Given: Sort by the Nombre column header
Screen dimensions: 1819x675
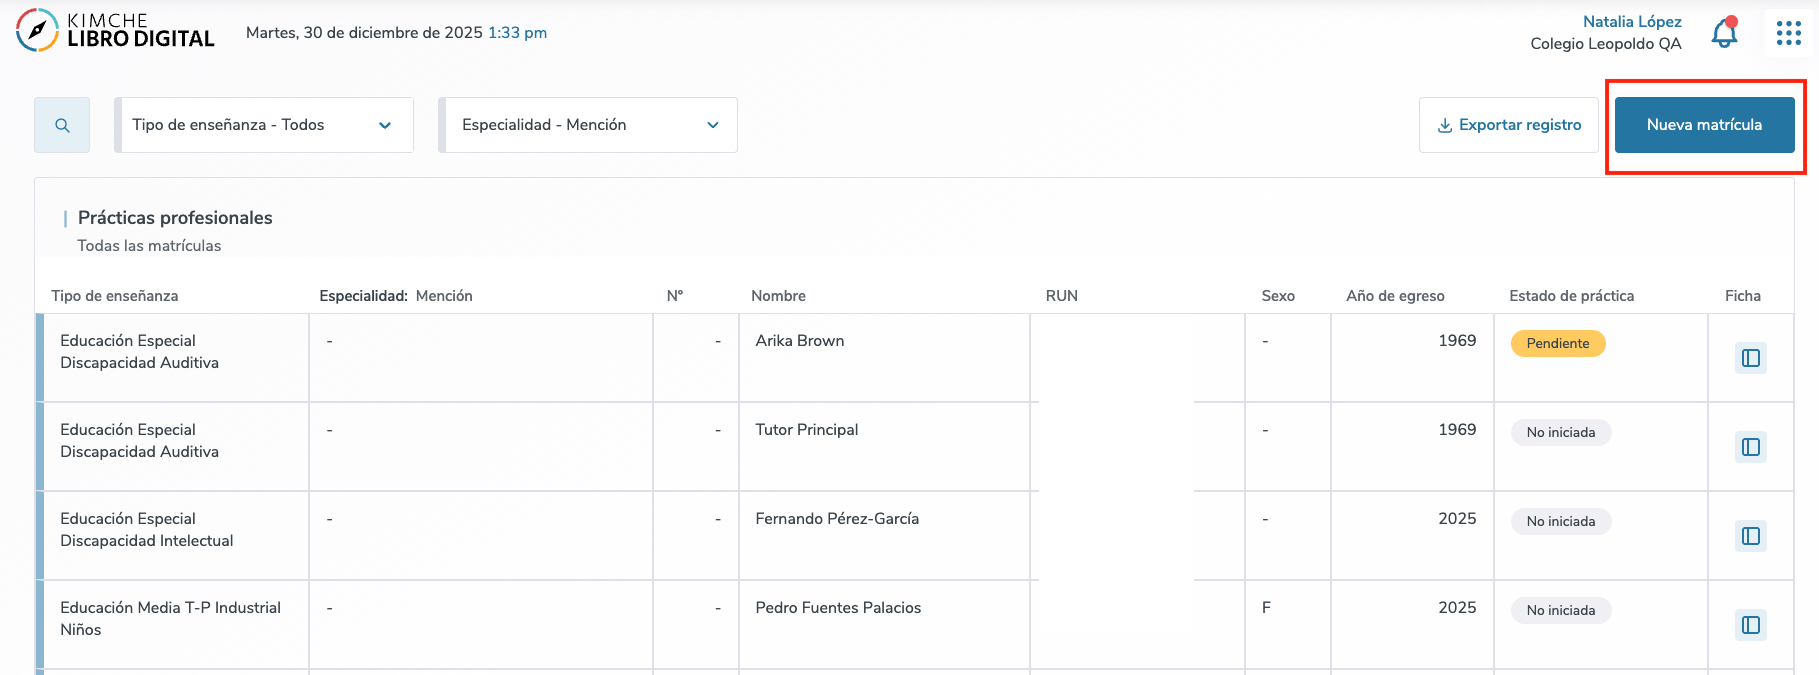Looking at the screenshot, I should pos(778,296).
